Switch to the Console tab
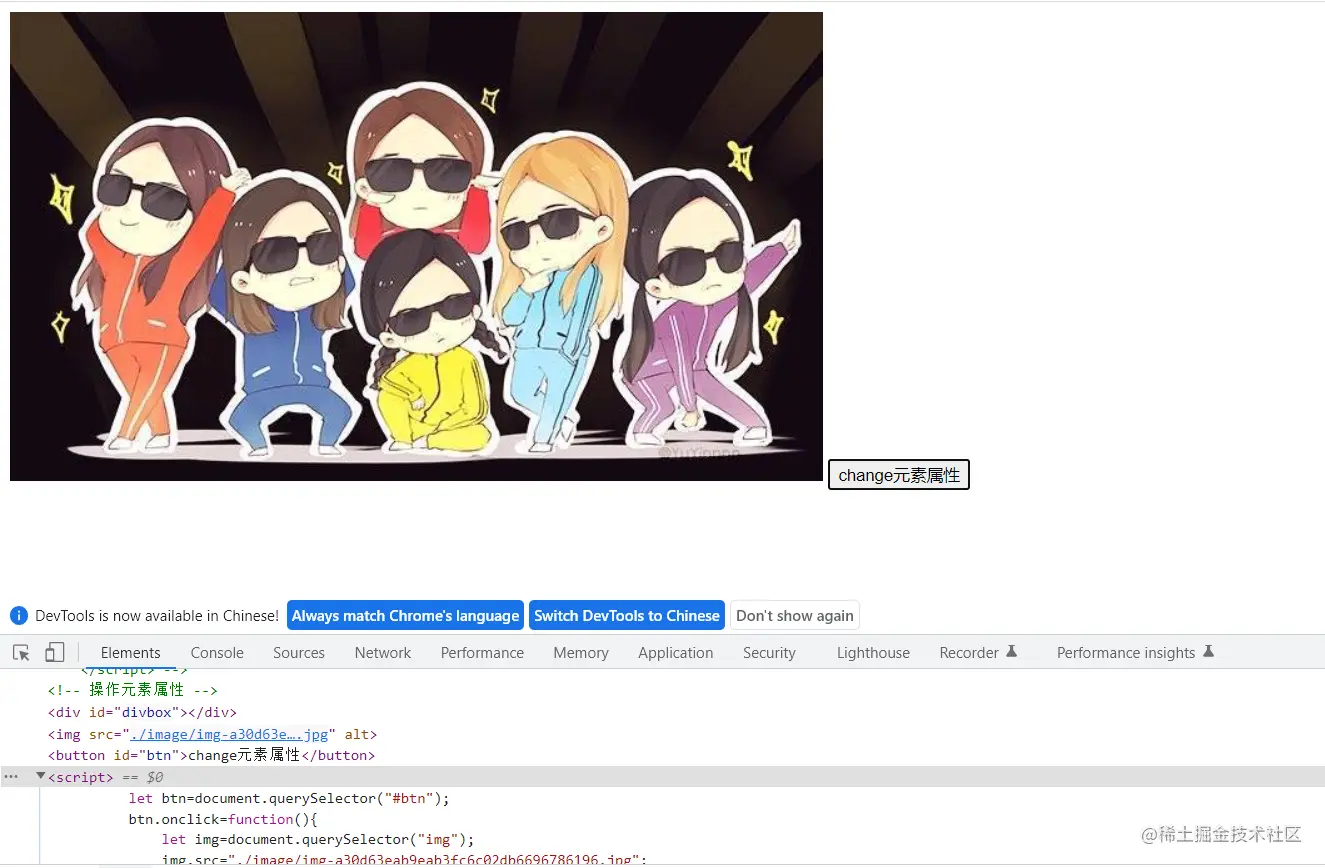 point(217,653)
